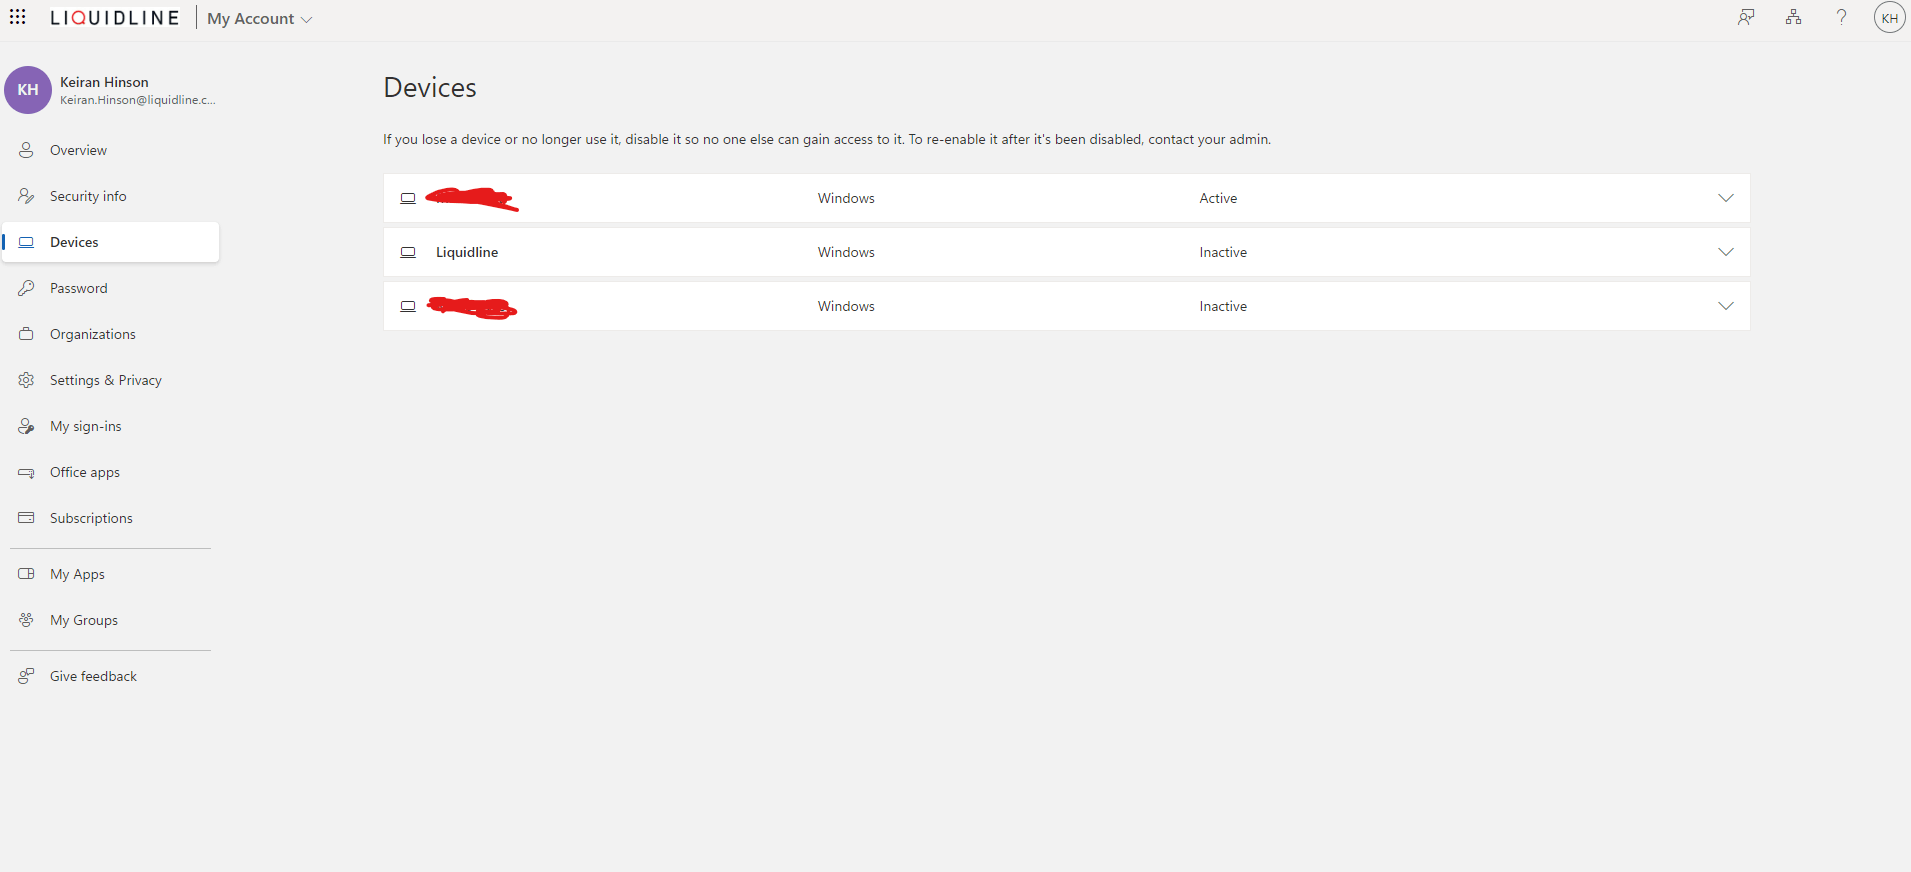Open Settings & Privacy
This screenshot has height=872, width=1911.
[x=110, y=380]
